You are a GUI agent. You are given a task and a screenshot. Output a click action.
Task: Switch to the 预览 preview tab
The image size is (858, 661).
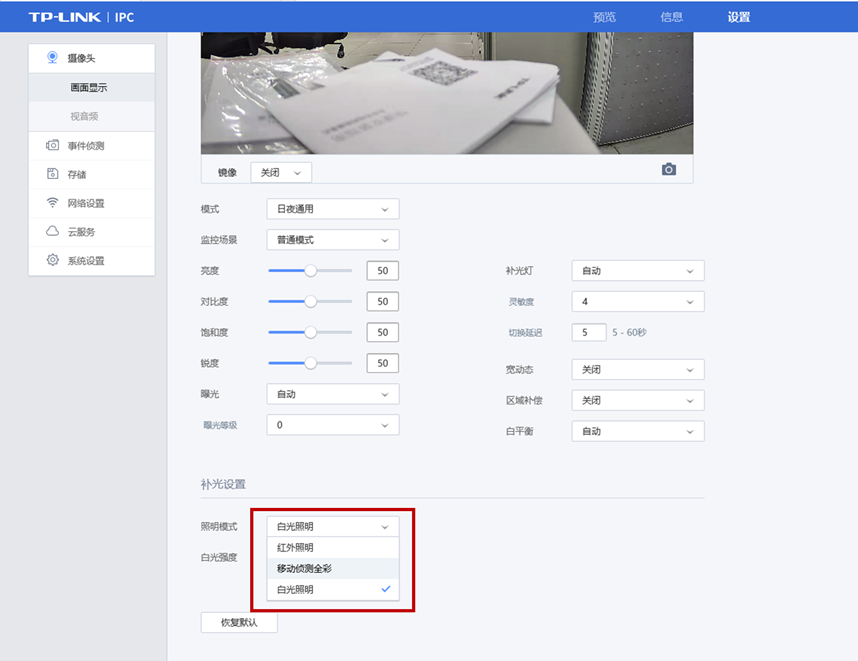tap(604, 17)
